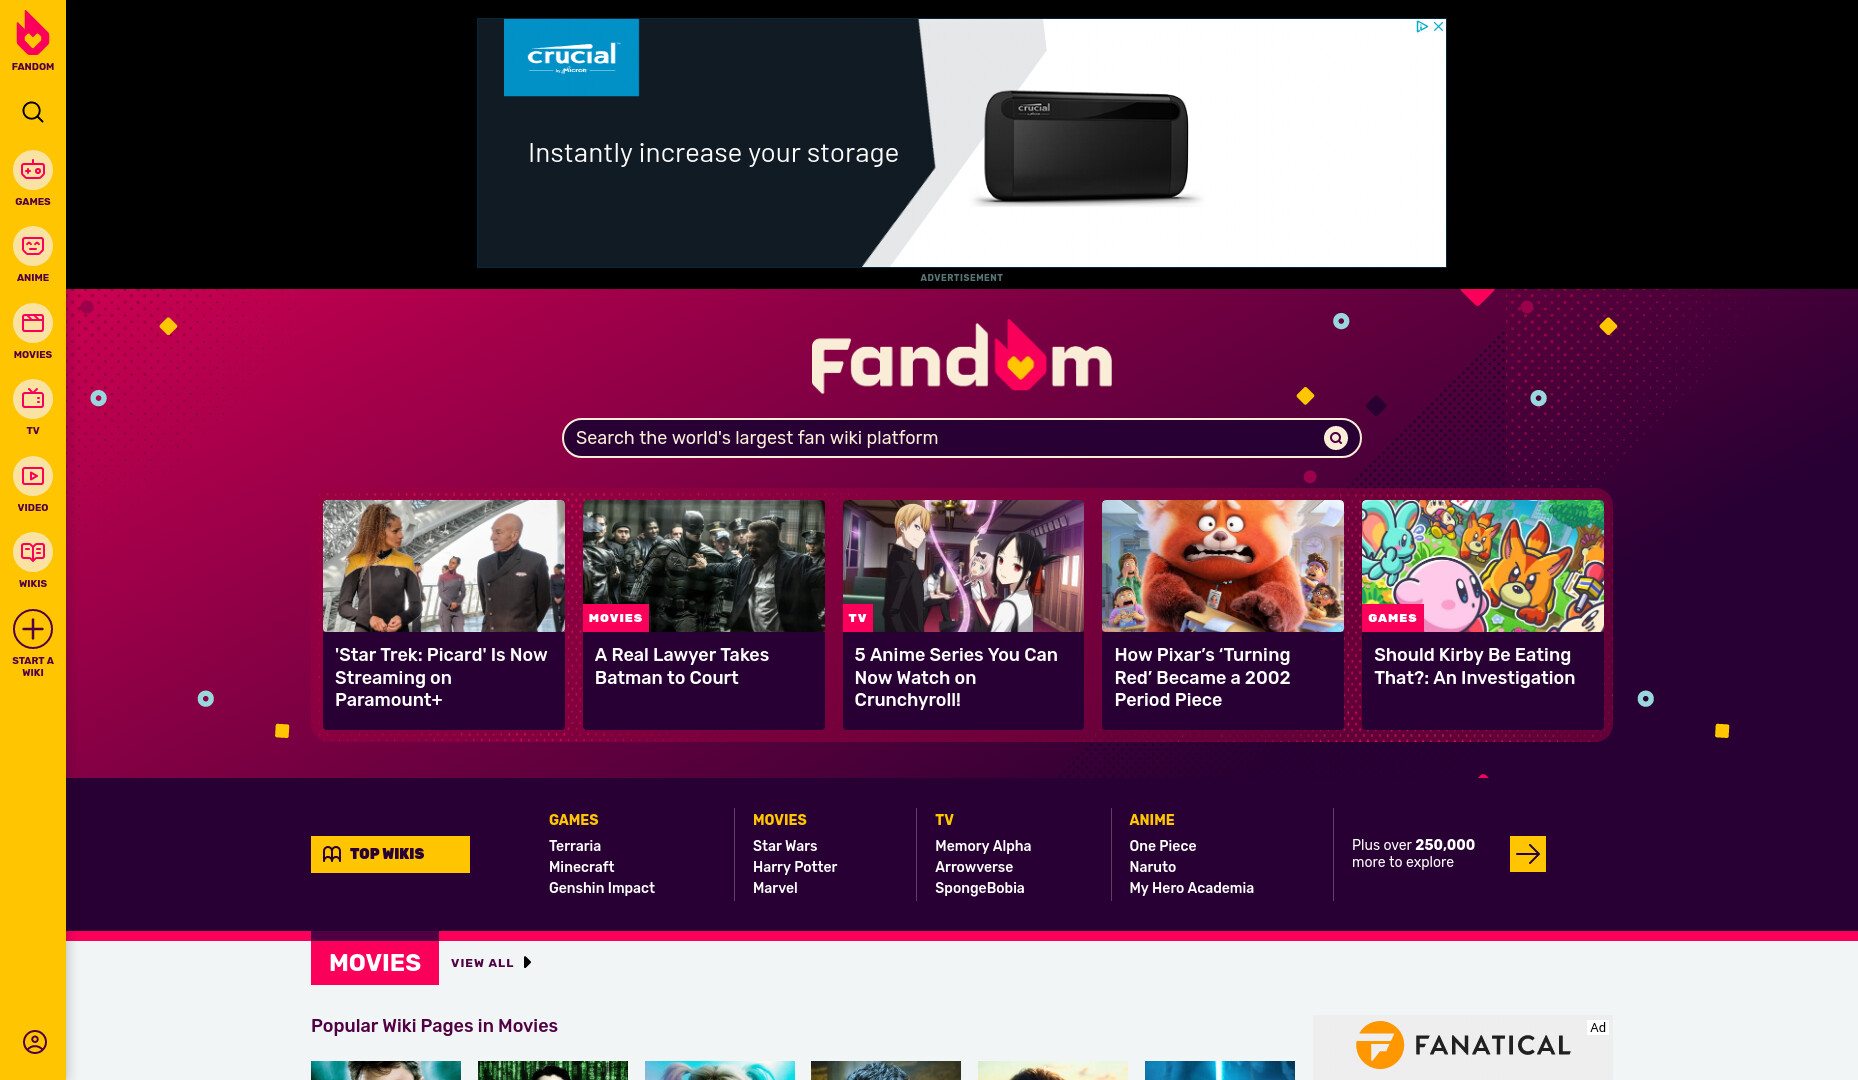Screen dimensions: 1858x1080
Task: Open the Anime category icon
Action: pos(33,246)
